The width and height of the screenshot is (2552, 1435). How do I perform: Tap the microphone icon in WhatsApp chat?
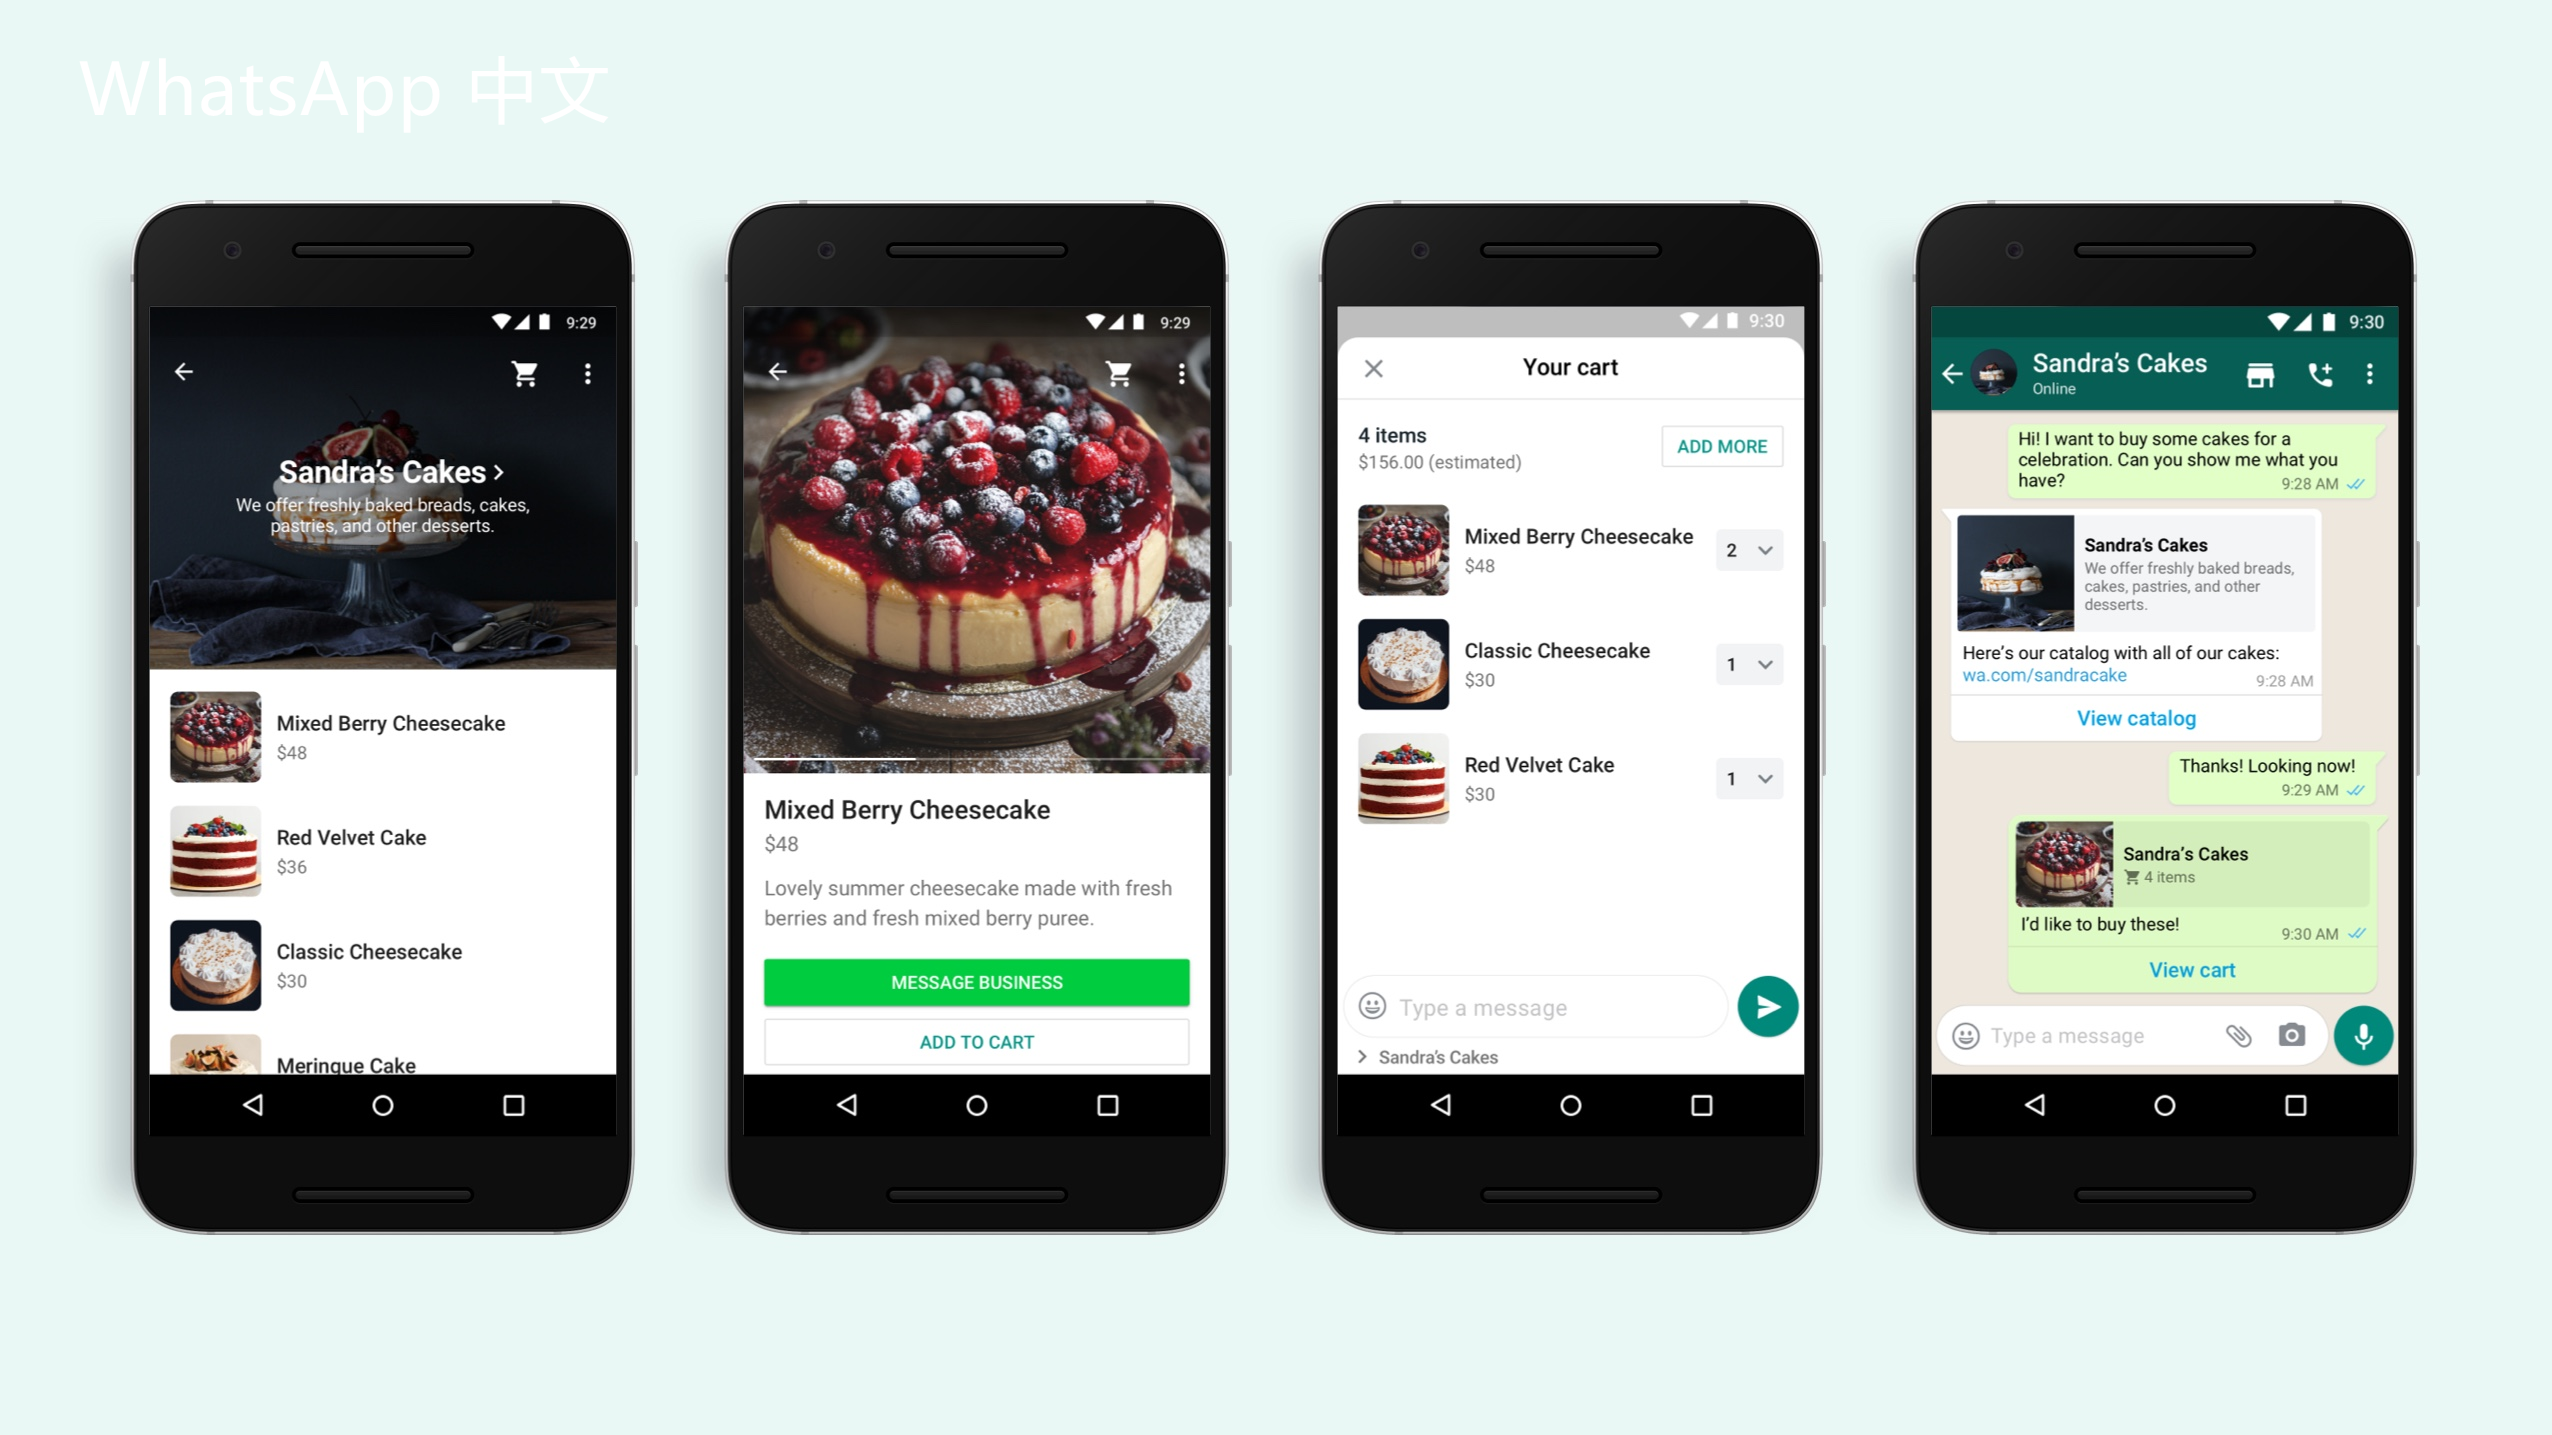click(2364, 1036)
